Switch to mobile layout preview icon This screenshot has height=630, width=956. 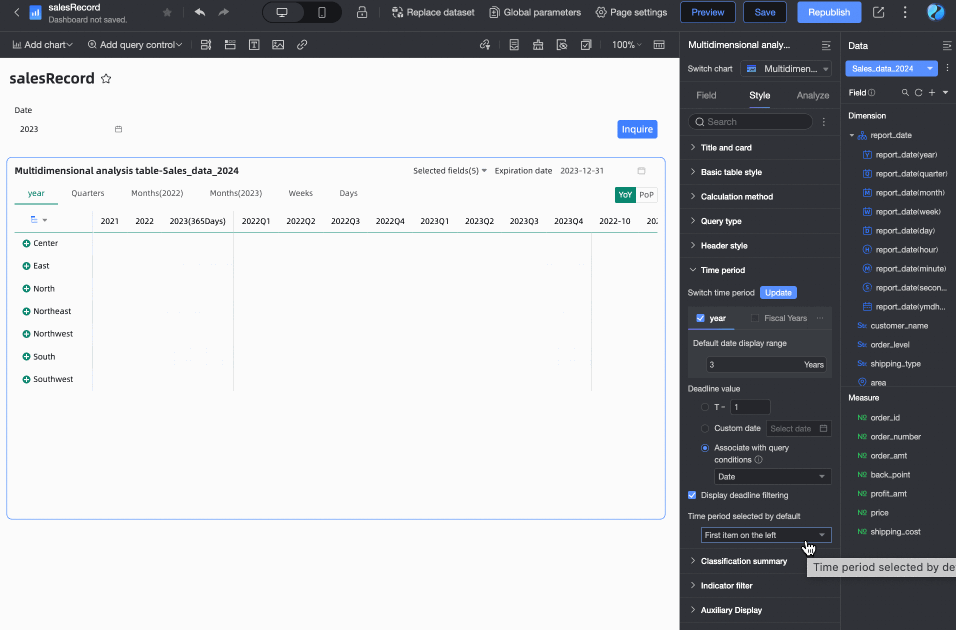coord(321,12)
